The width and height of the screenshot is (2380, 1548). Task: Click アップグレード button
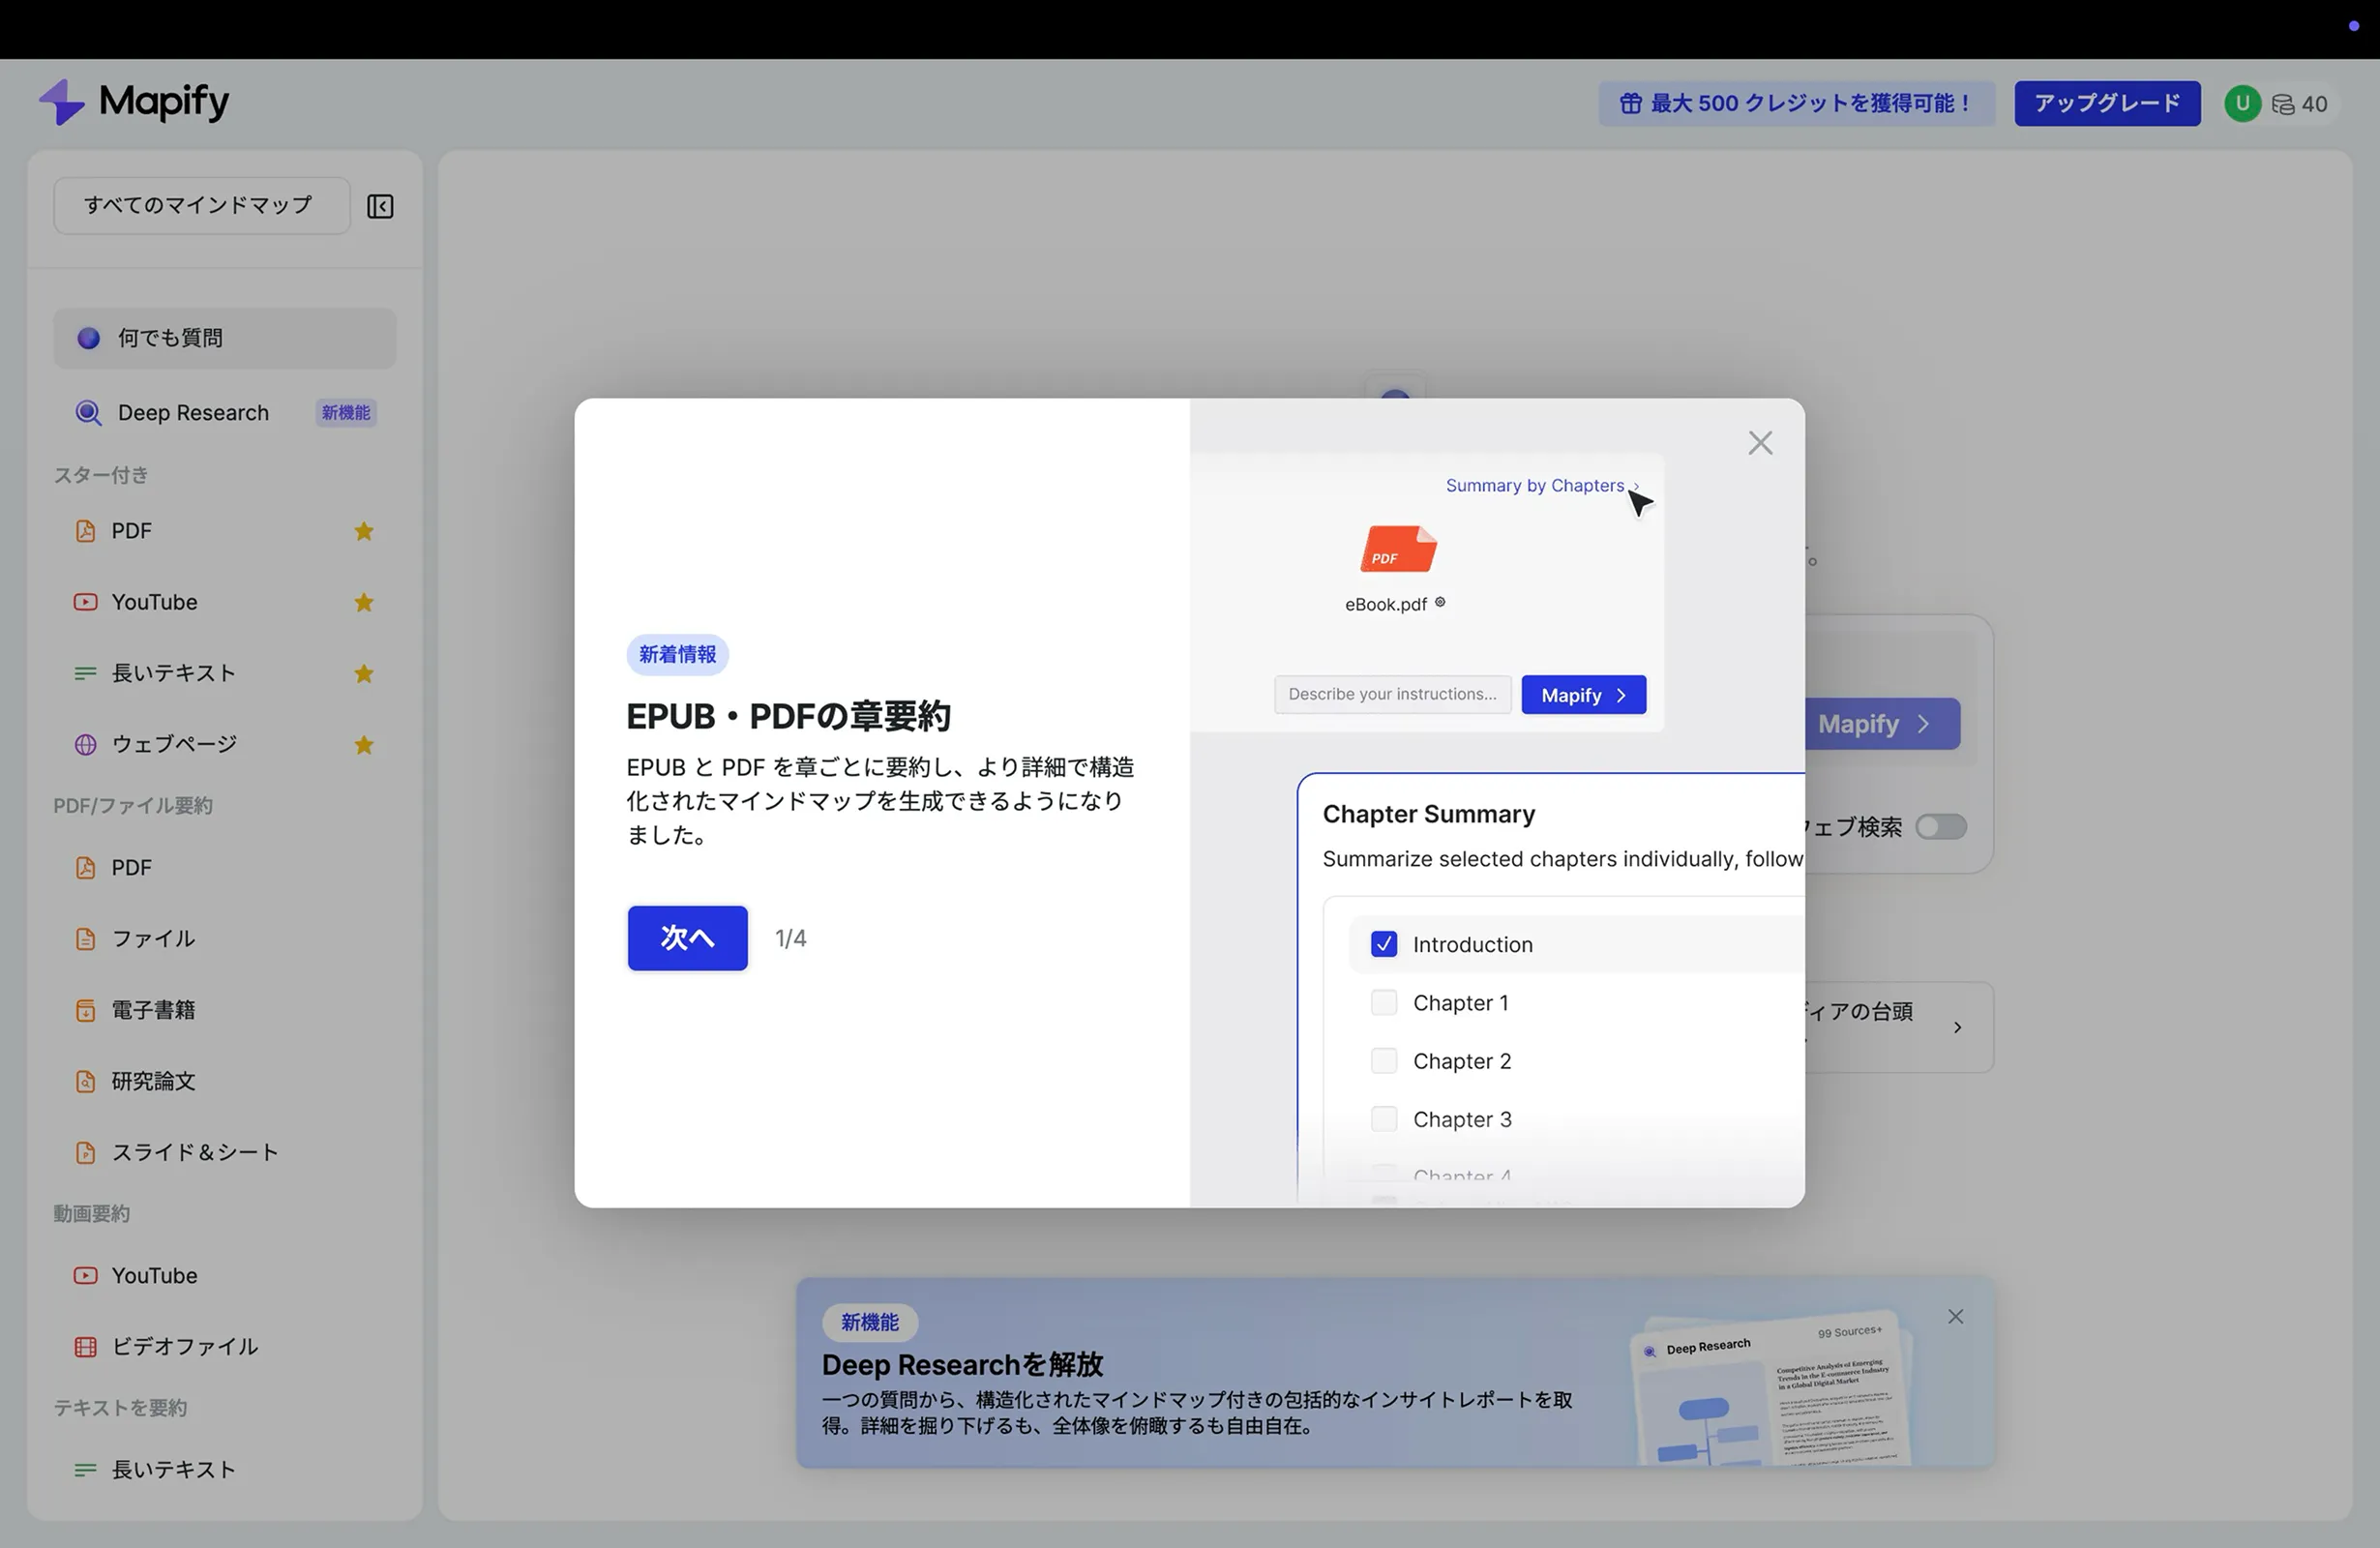pyautogui.click(x=2107, y=103)
